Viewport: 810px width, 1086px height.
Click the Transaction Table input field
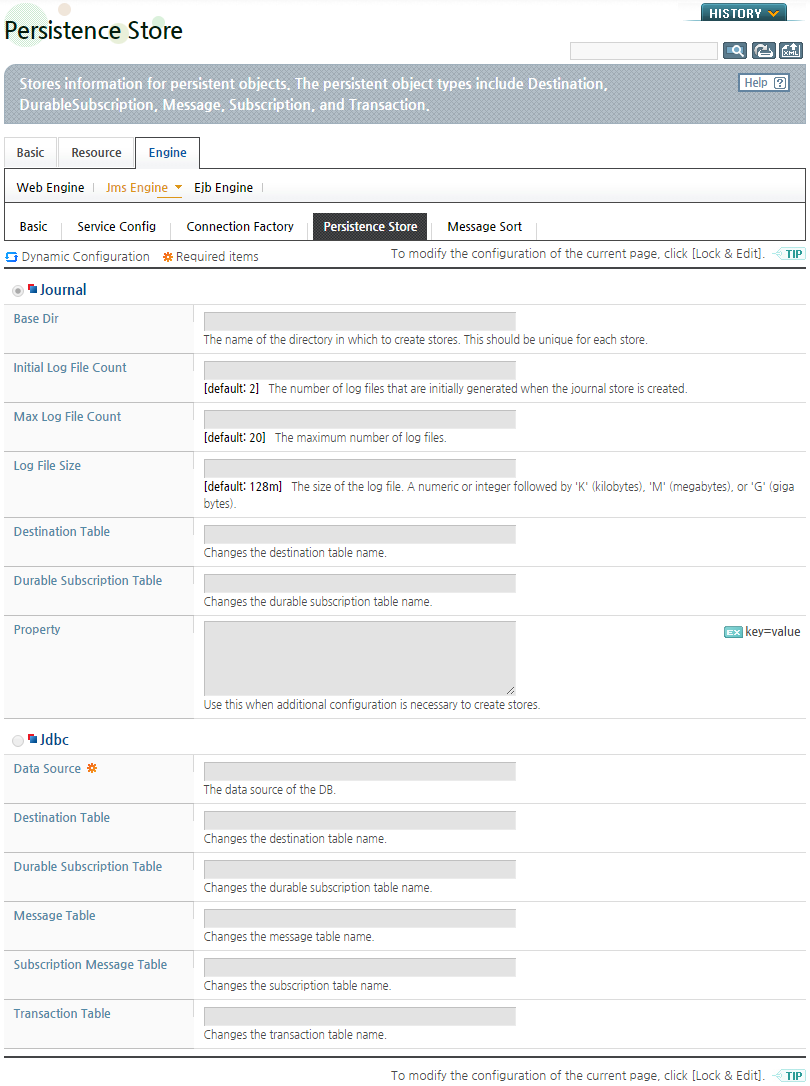pos(360,1017)
